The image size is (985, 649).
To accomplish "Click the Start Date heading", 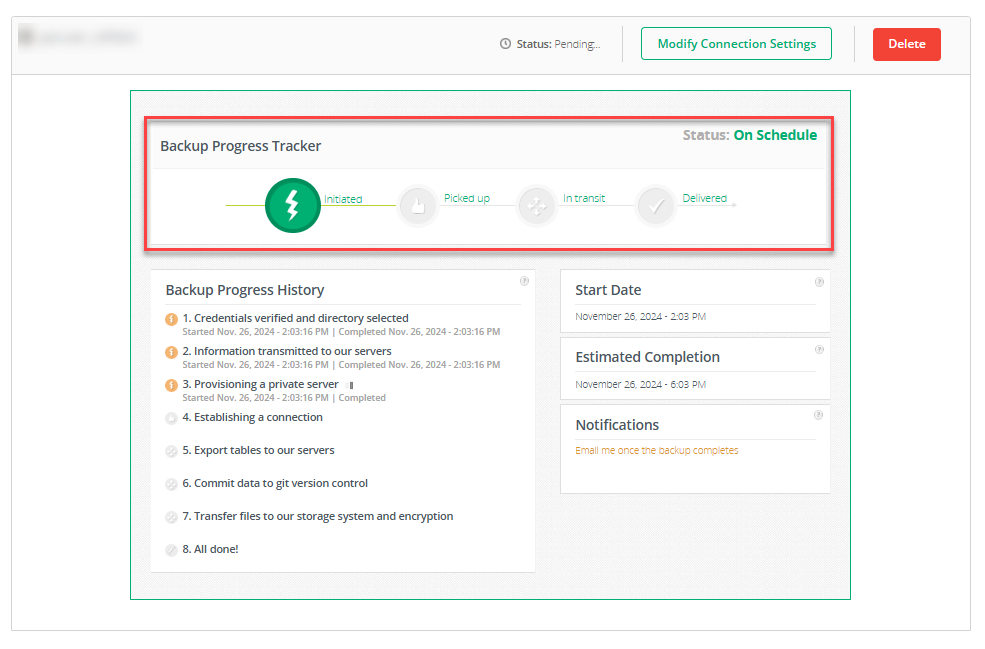I will pos(608,290).
